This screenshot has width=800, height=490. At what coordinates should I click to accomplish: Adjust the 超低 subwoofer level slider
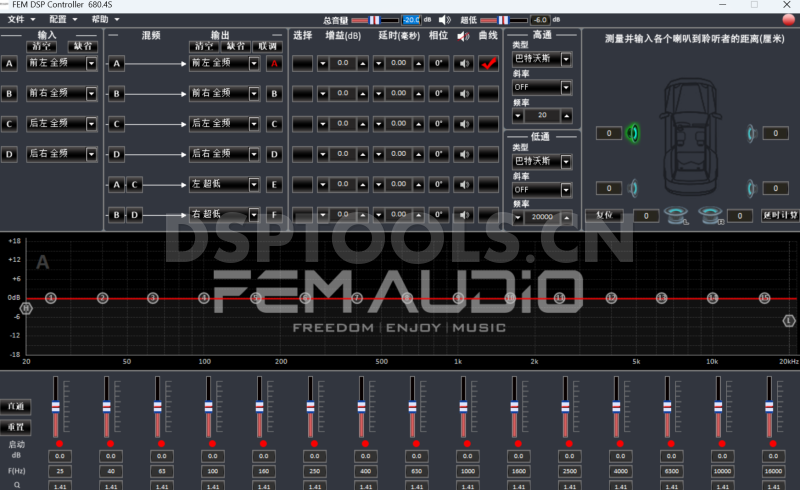point(504,20)
